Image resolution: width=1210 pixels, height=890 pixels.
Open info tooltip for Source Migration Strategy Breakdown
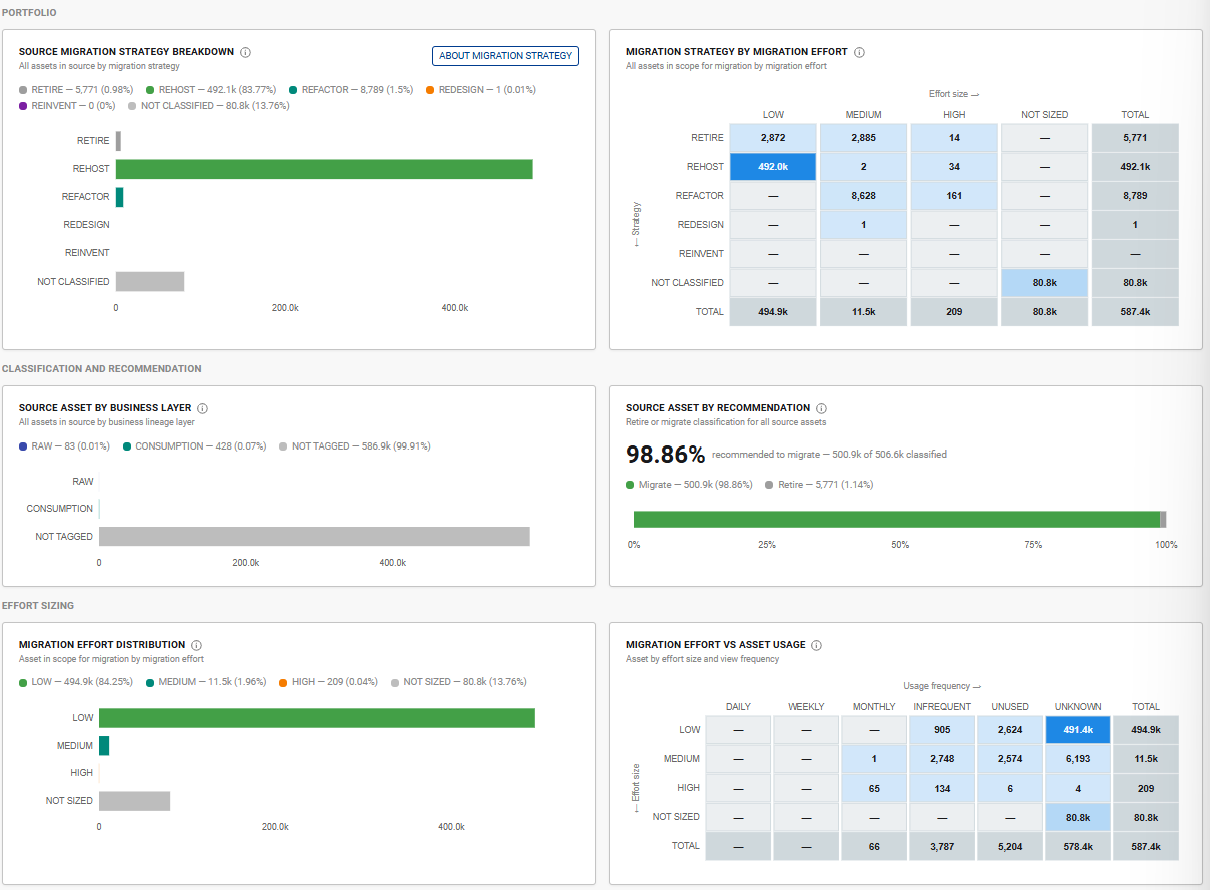pos(245,52)
